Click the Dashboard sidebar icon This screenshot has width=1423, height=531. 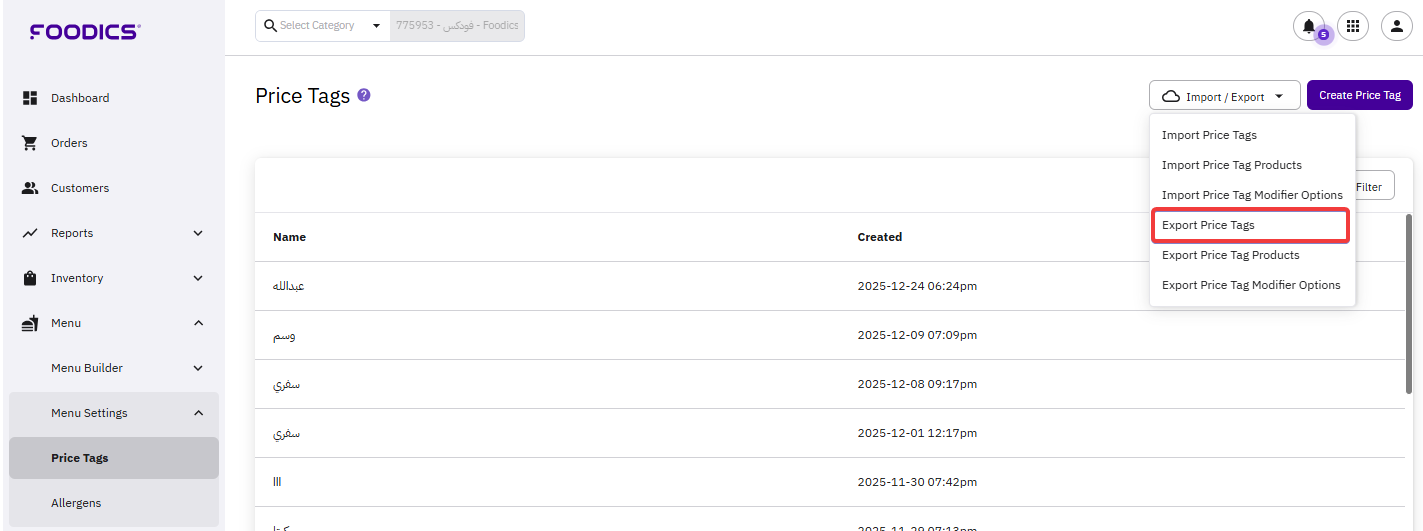click(30, 98)
